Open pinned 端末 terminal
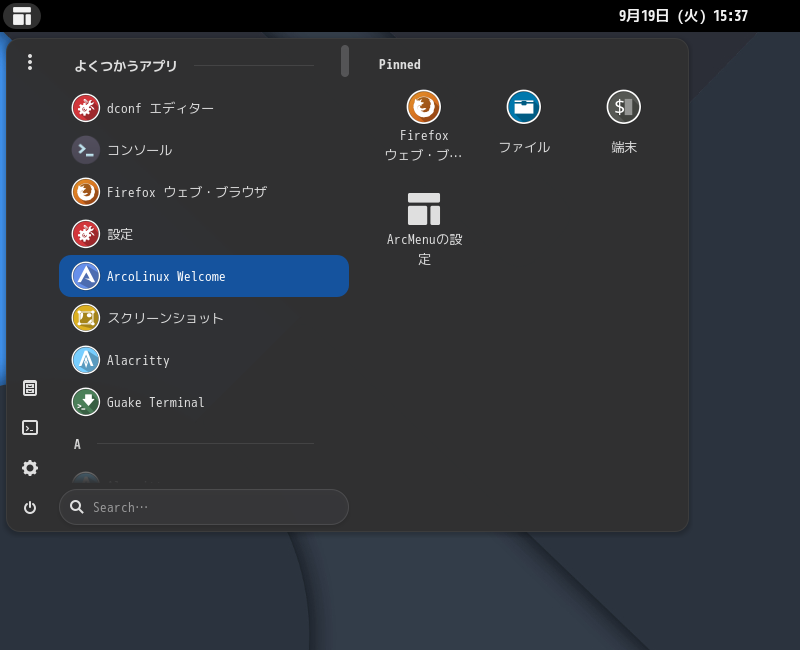This screenshot has height=650, width=800. pyautogui.click(x=623, y=122)
